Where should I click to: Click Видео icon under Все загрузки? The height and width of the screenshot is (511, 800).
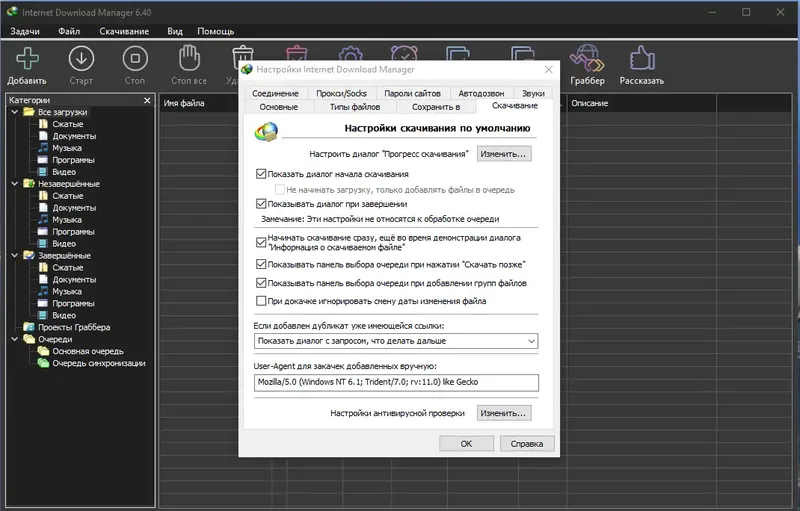(x=43, y=172)
